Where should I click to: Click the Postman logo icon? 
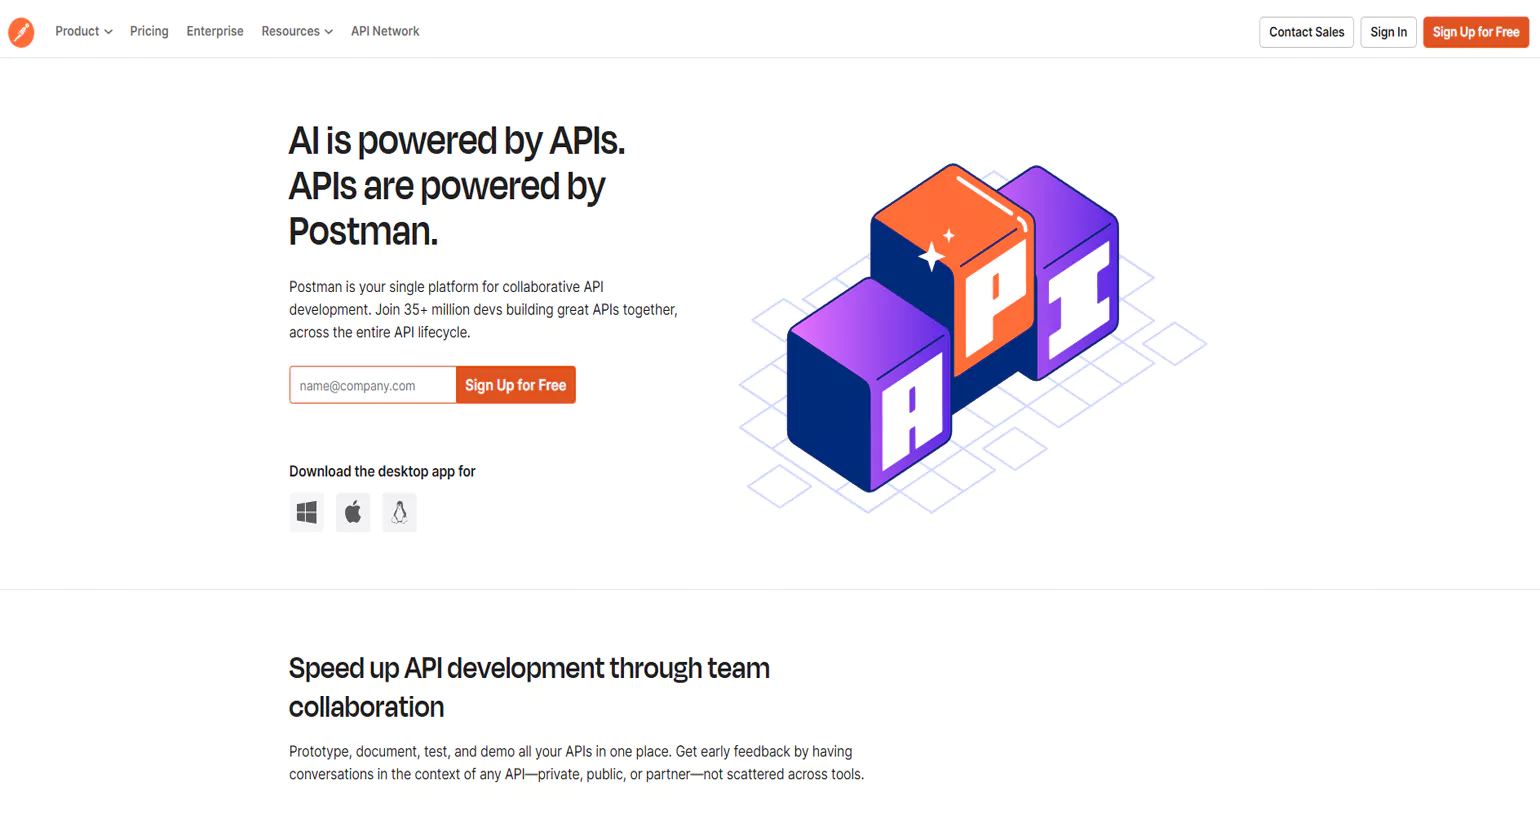coord(21,32)
